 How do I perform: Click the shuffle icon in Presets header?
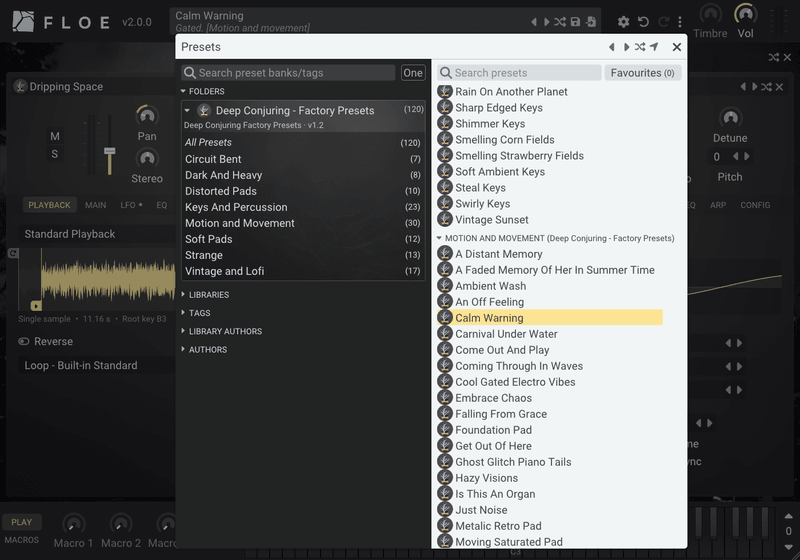[x=640, y=47]
